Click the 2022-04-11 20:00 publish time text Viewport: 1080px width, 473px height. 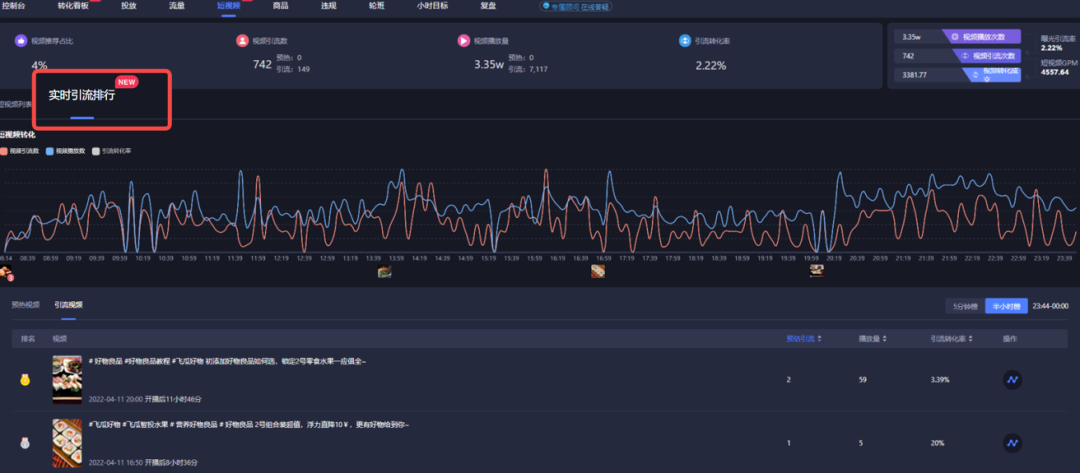[116, 399]
